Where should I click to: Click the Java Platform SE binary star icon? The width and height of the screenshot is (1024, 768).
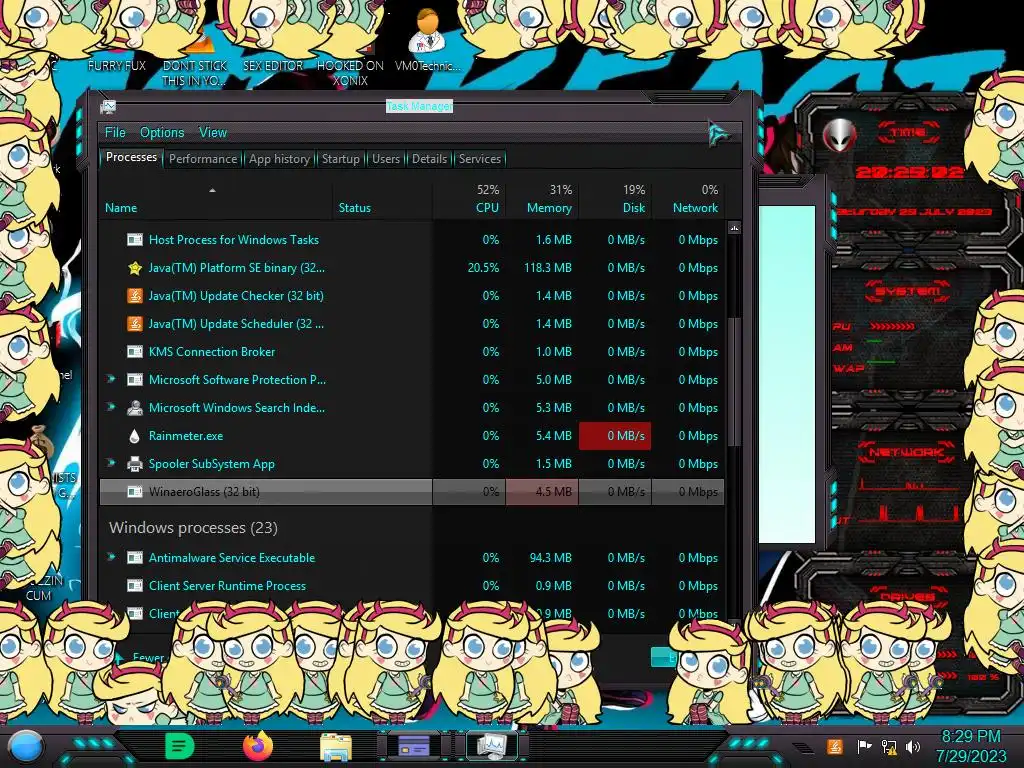pos(135,268)
